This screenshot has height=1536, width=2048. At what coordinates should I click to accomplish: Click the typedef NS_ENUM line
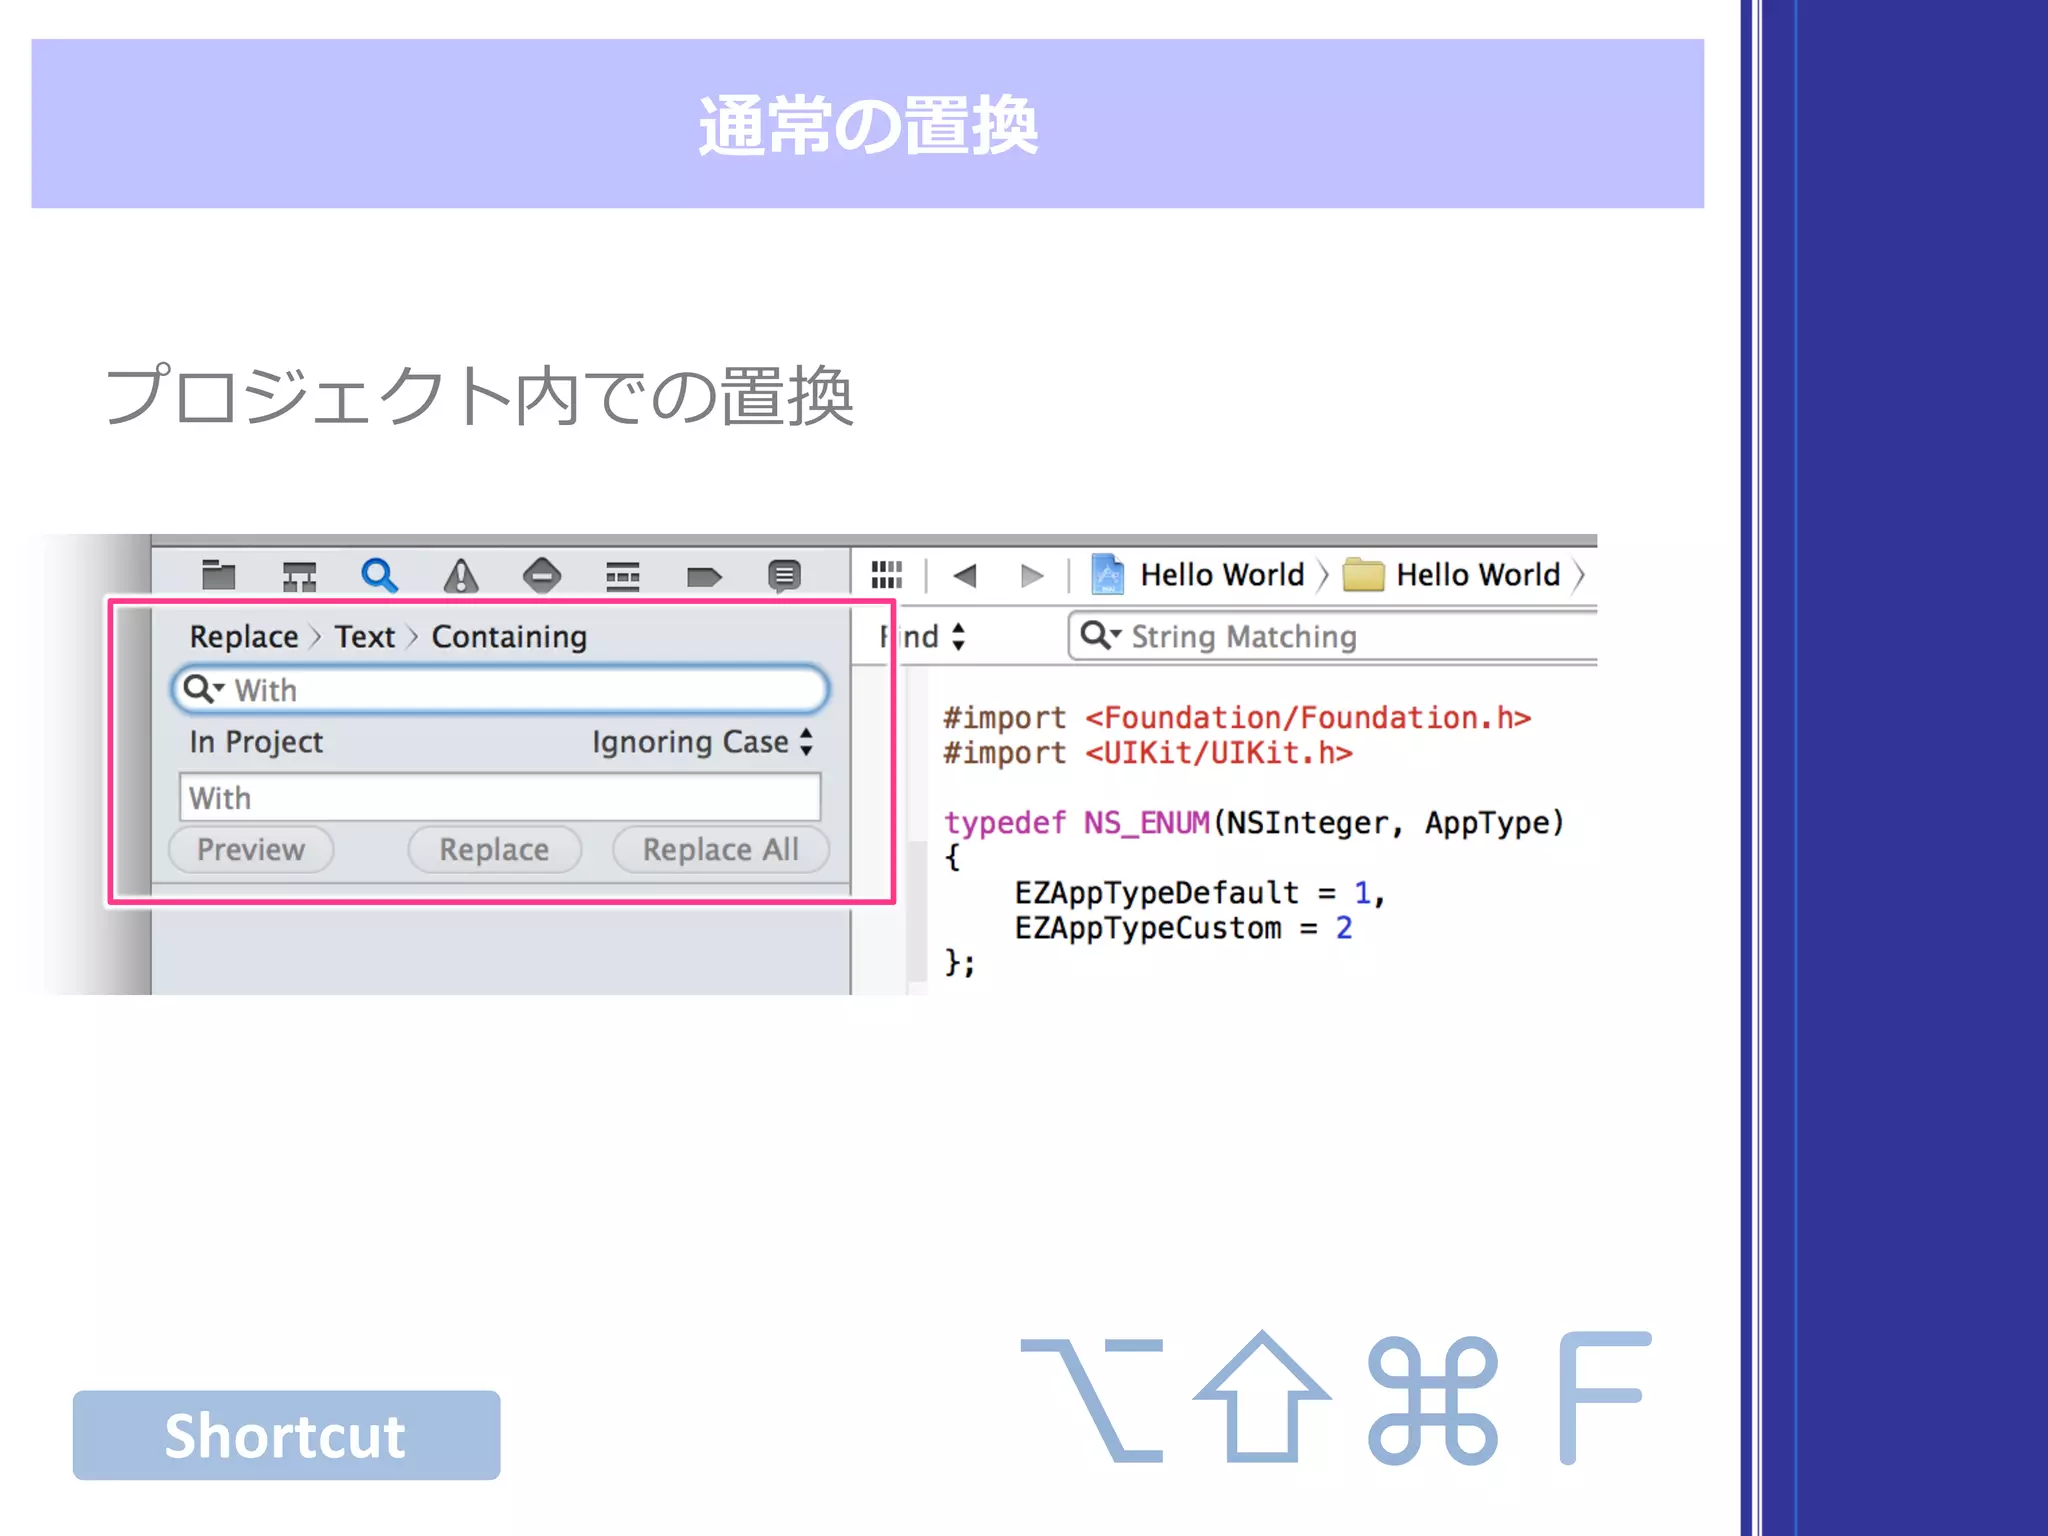1254,823
